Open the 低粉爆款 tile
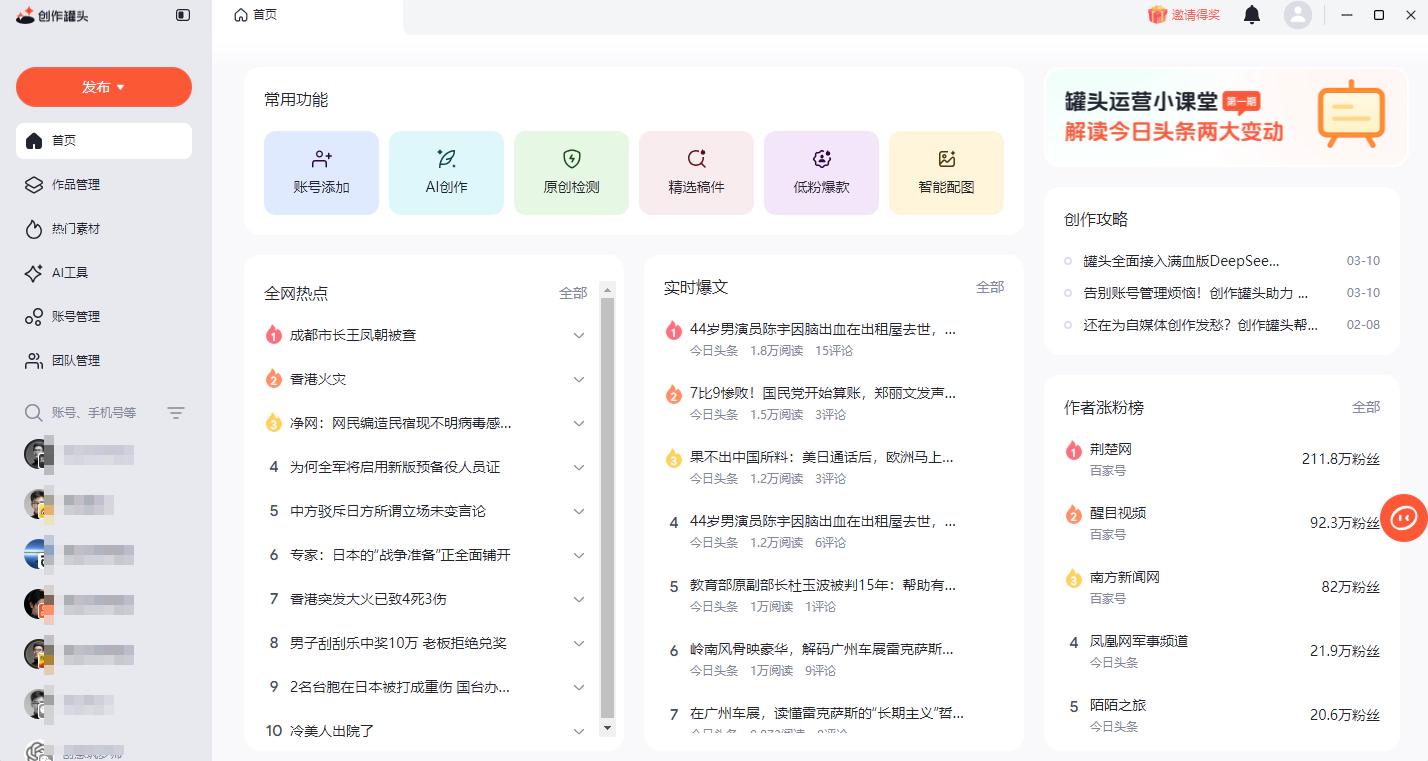Image resolution: width=1428 pixels, height=761 pixels. point(821,172)
